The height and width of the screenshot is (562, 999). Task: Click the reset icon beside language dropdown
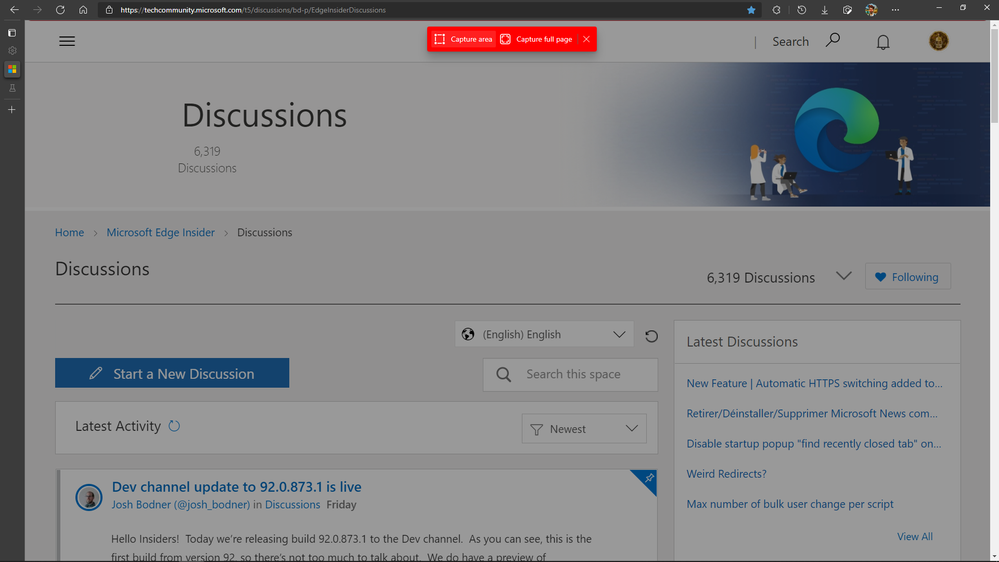651,336
